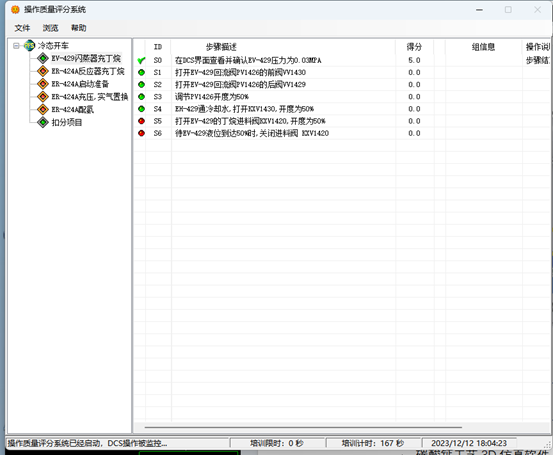The width and height of the screenshot is (553, 455).
Task: Click the orange diamond icon beside ER-424A配氢
Action: pos(43,109)
